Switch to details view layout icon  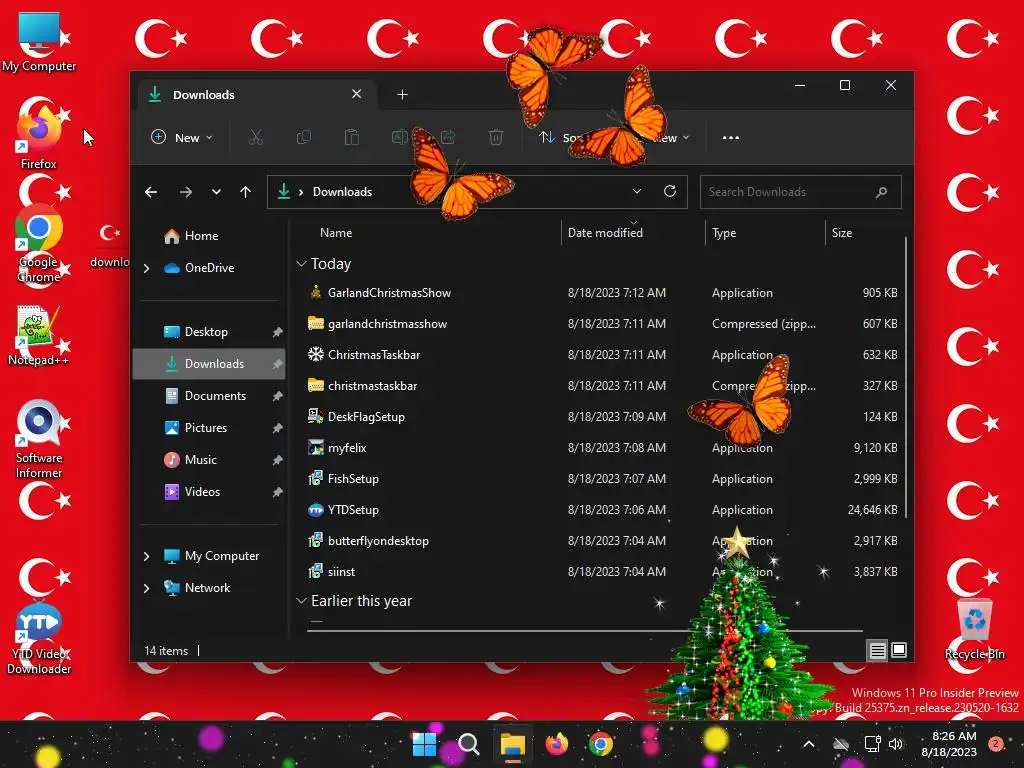point(877,650)
